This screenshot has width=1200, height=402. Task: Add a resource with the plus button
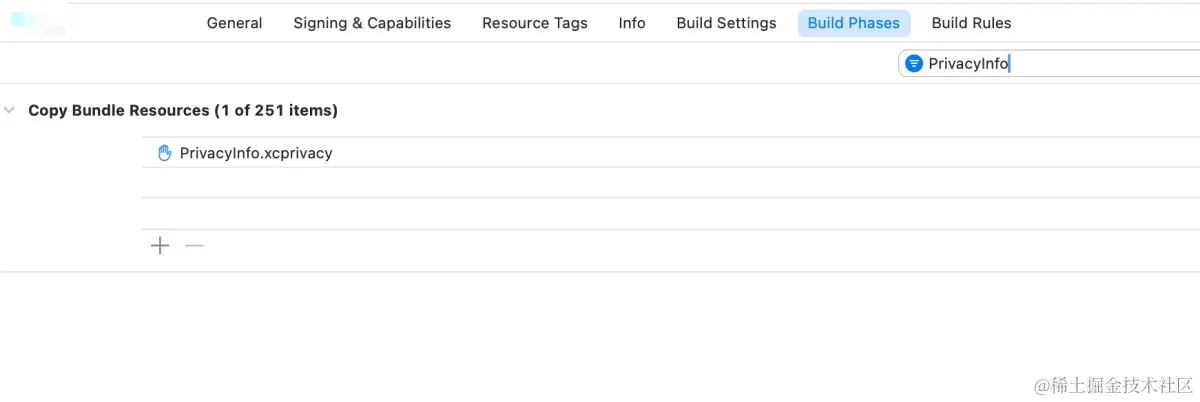pos(160,246)
